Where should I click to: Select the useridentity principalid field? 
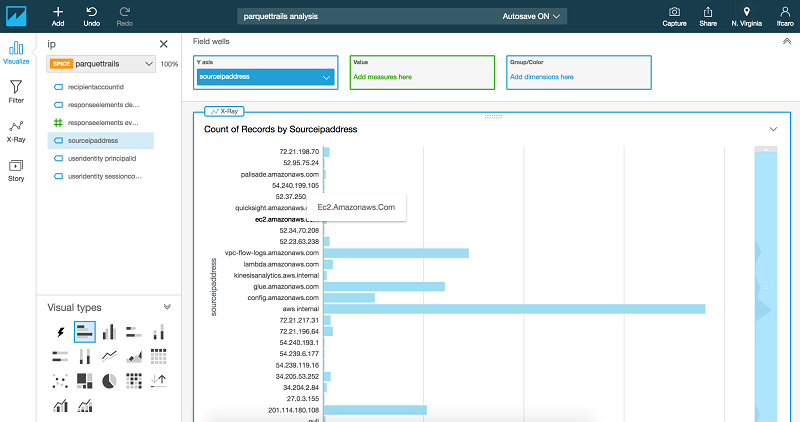click(x=101, y=159)
